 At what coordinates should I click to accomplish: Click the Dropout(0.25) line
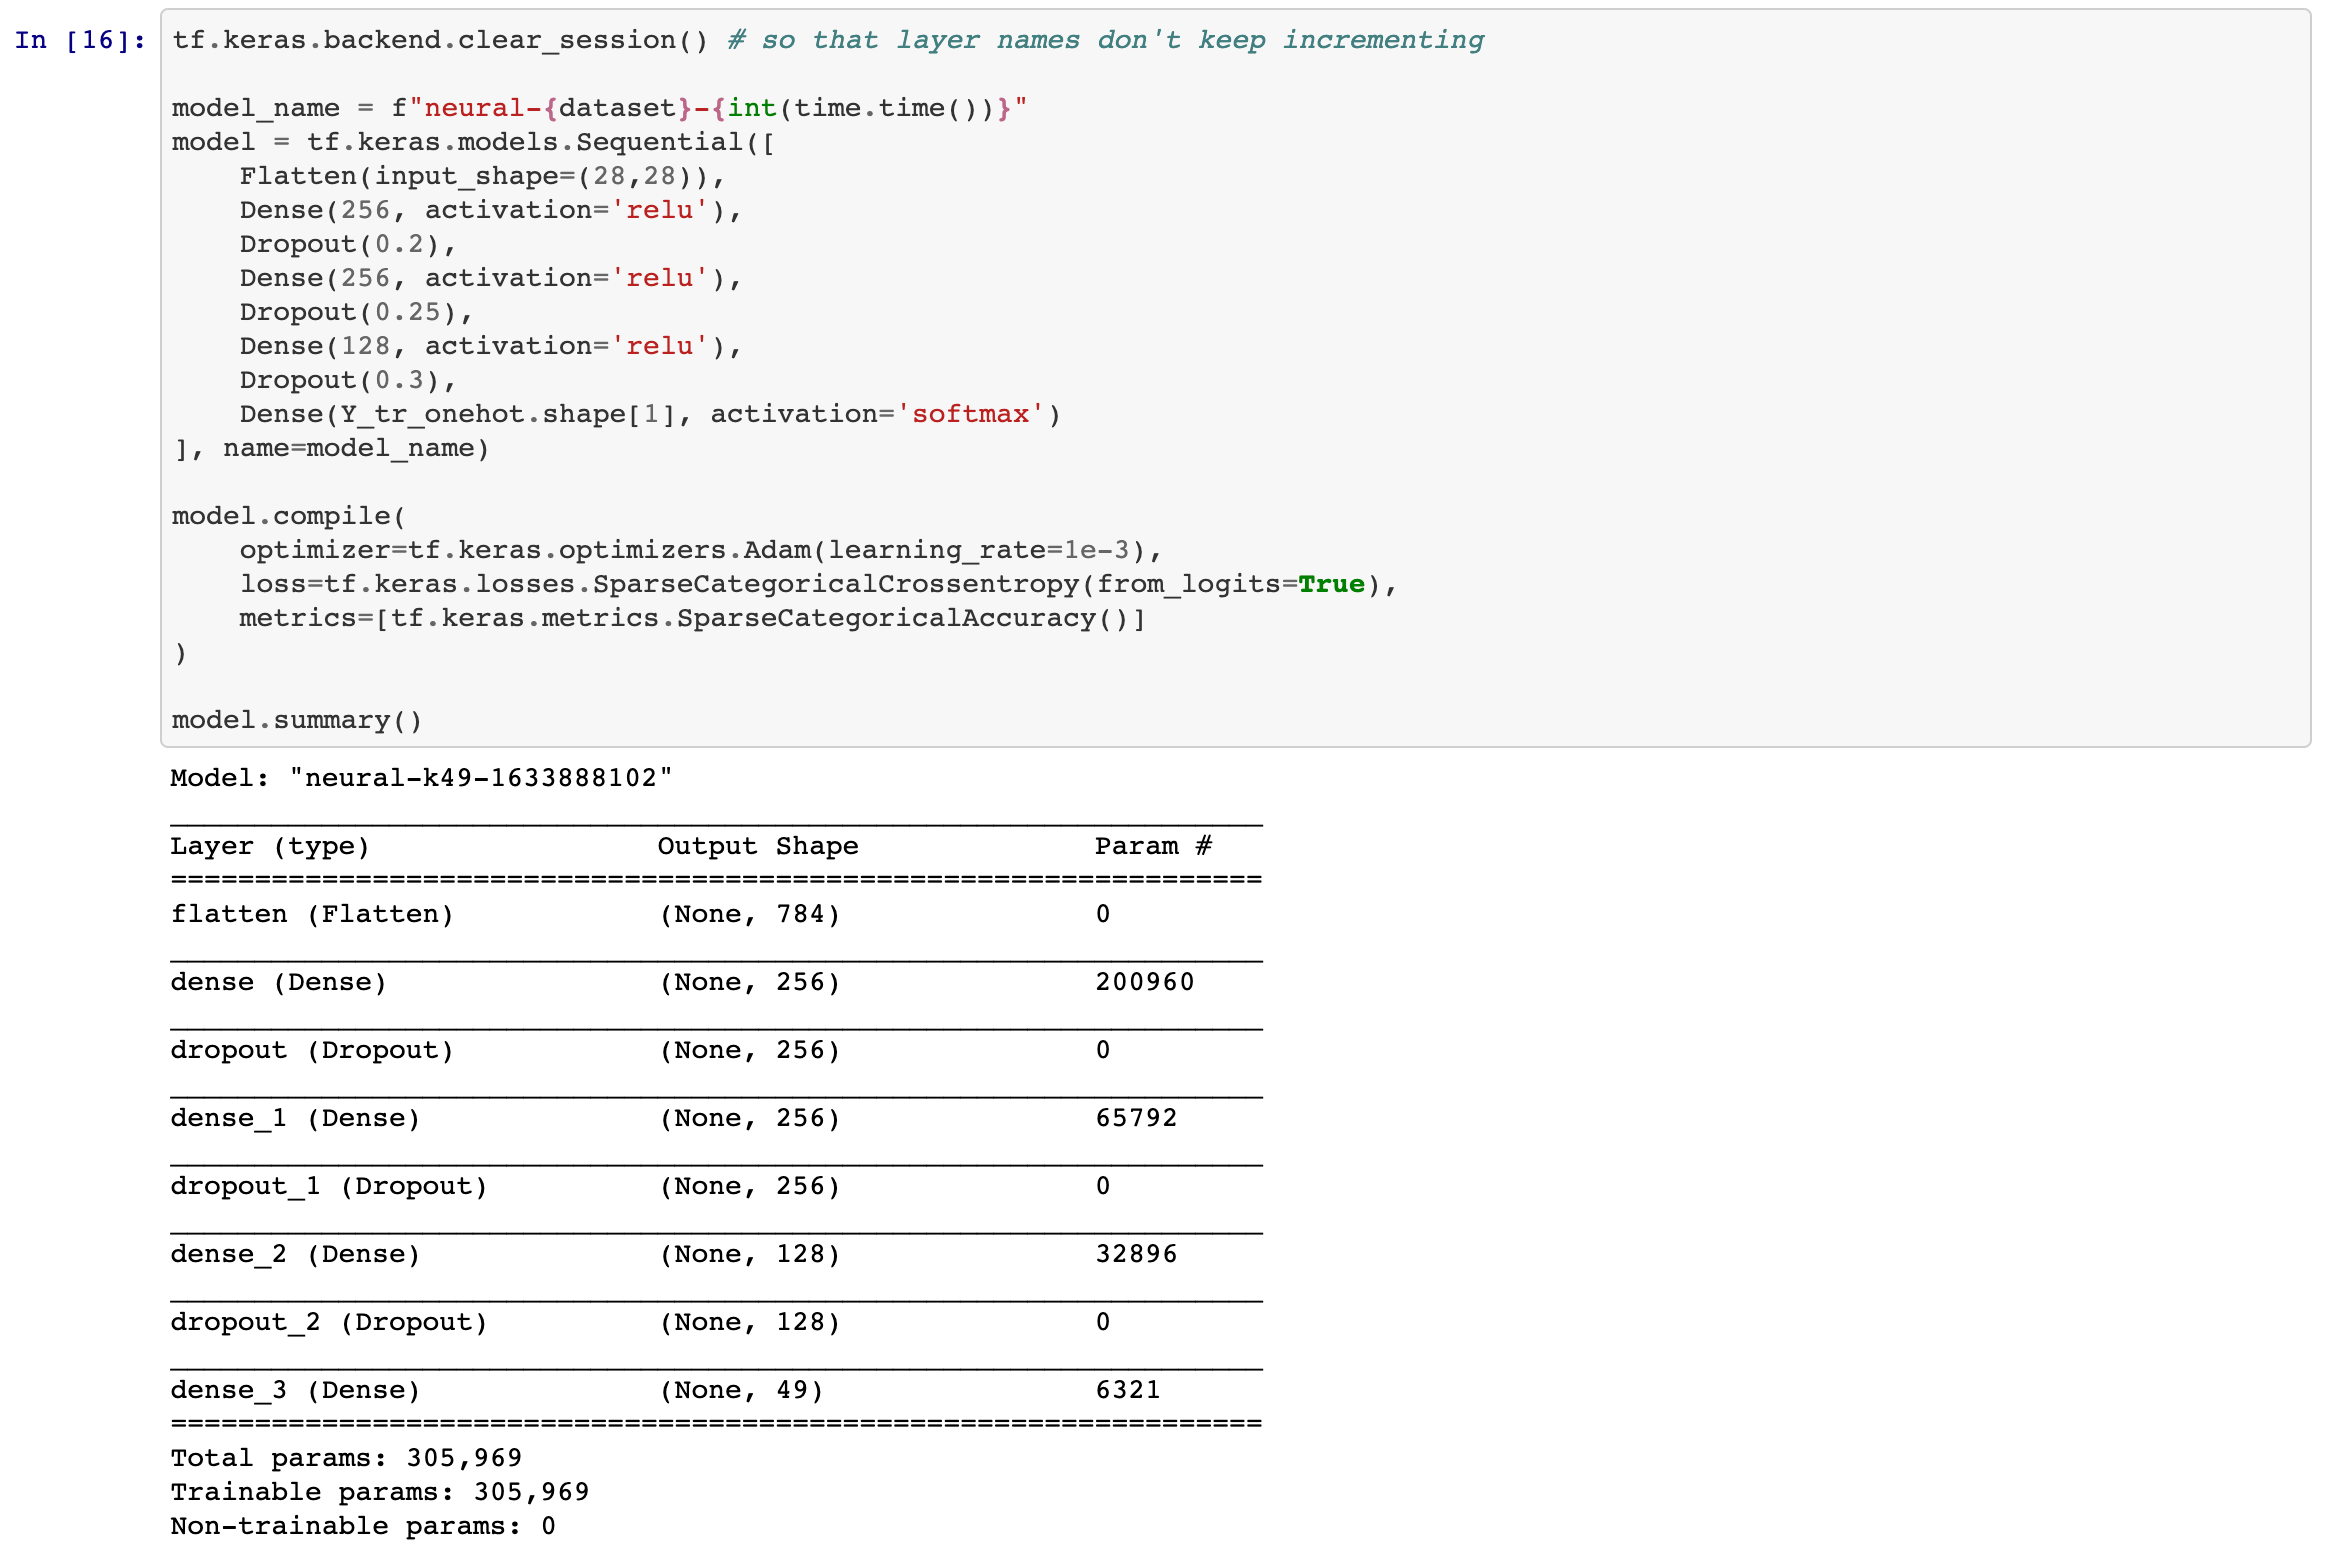355,312
